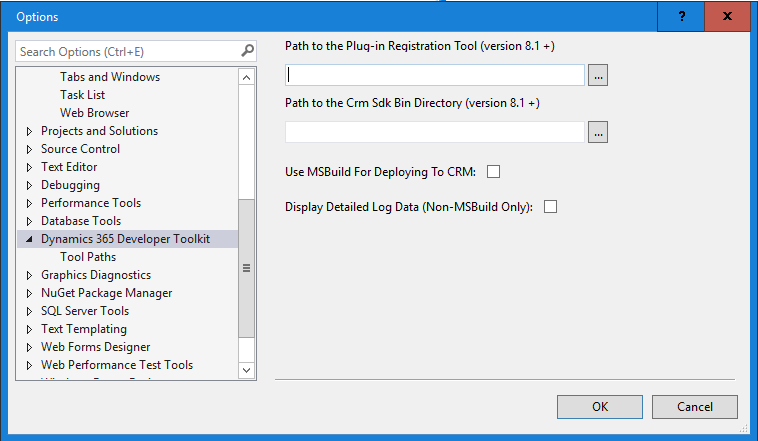Expand the Text Editor node
Viewport: 758px width, 441px height.
click(29, 167)
